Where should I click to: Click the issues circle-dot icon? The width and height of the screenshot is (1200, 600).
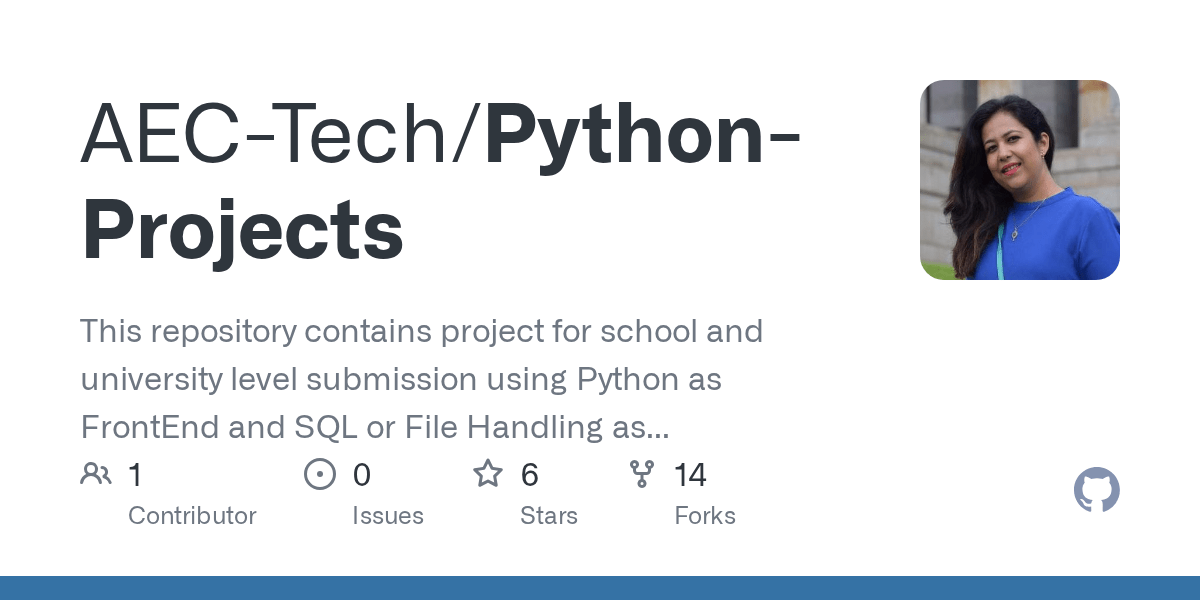320,474
